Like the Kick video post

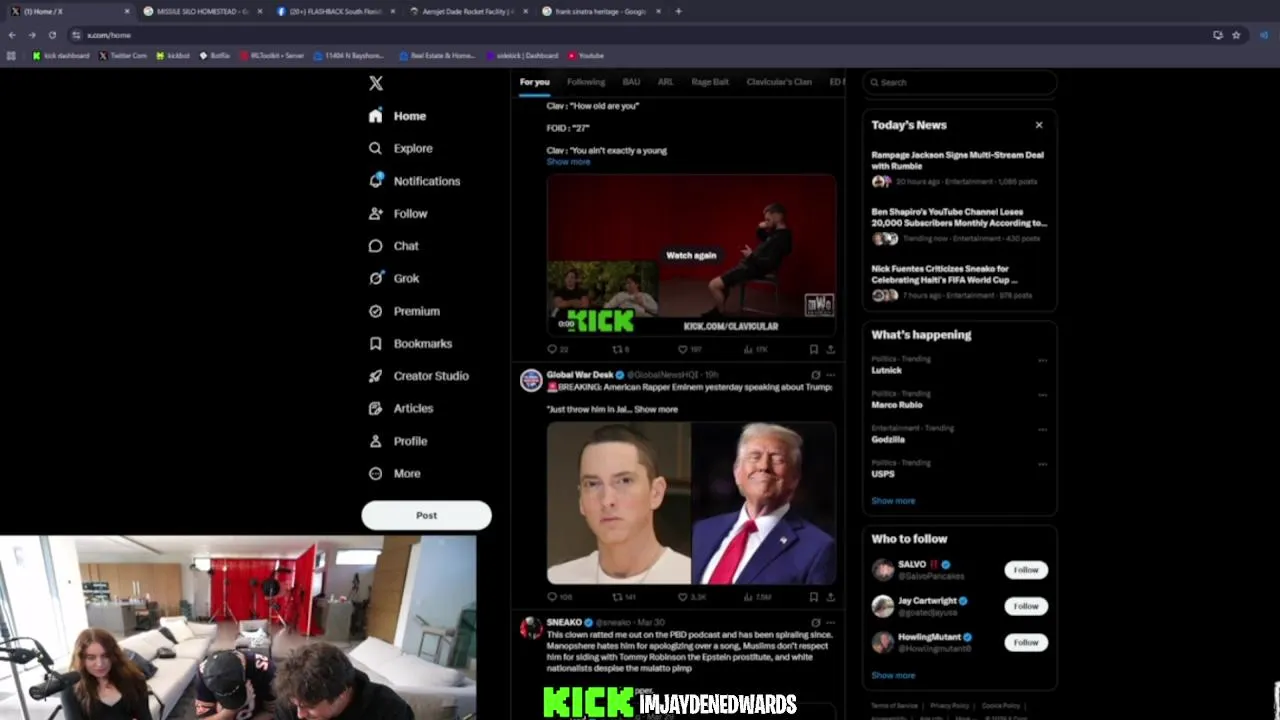click(689, 349)
